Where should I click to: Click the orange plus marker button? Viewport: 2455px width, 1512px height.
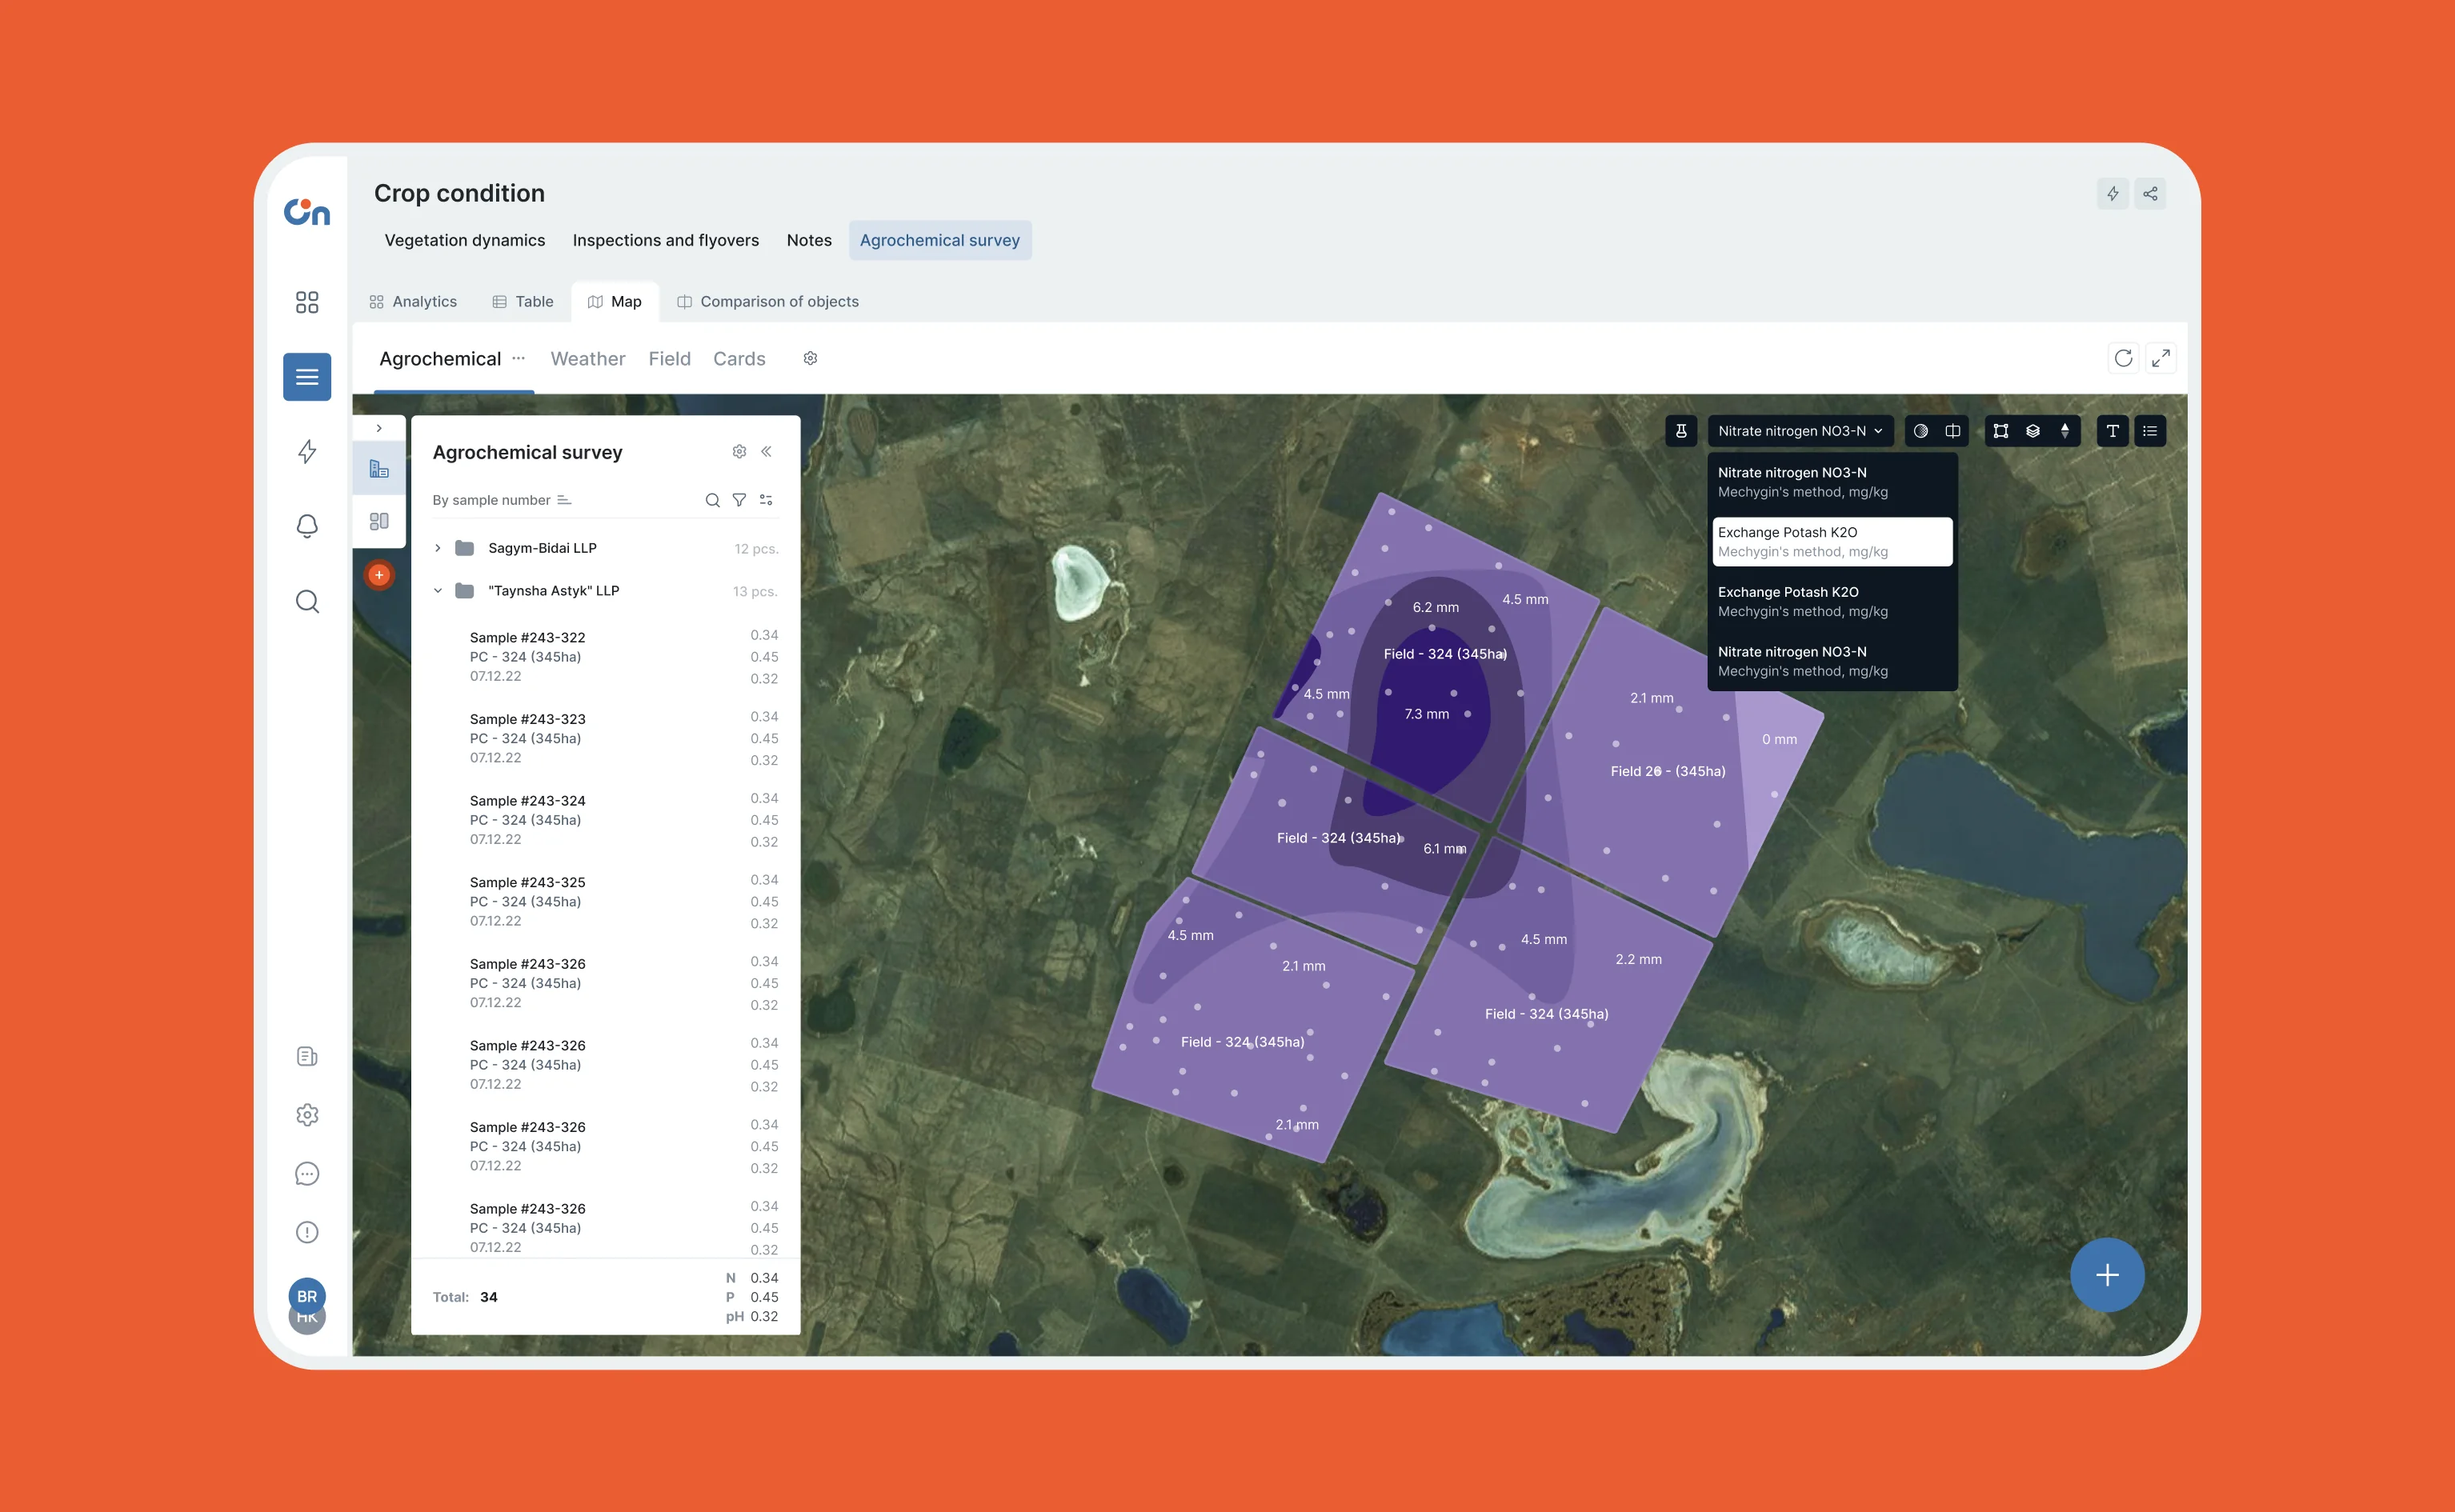pos(379,575)
